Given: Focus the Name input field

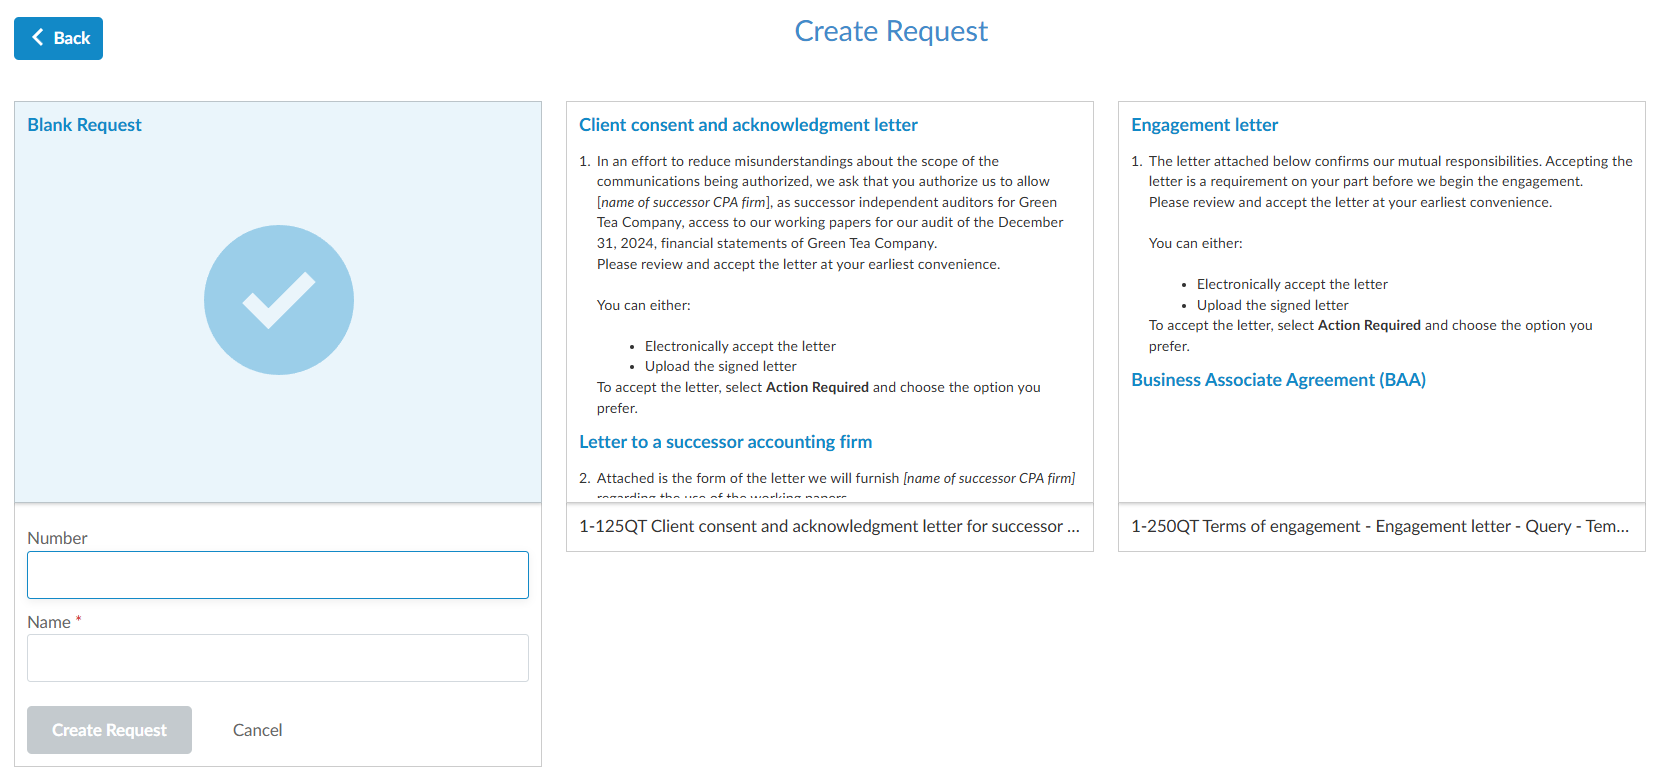Looking at the screenshot, I should click(x=278, y=658).
